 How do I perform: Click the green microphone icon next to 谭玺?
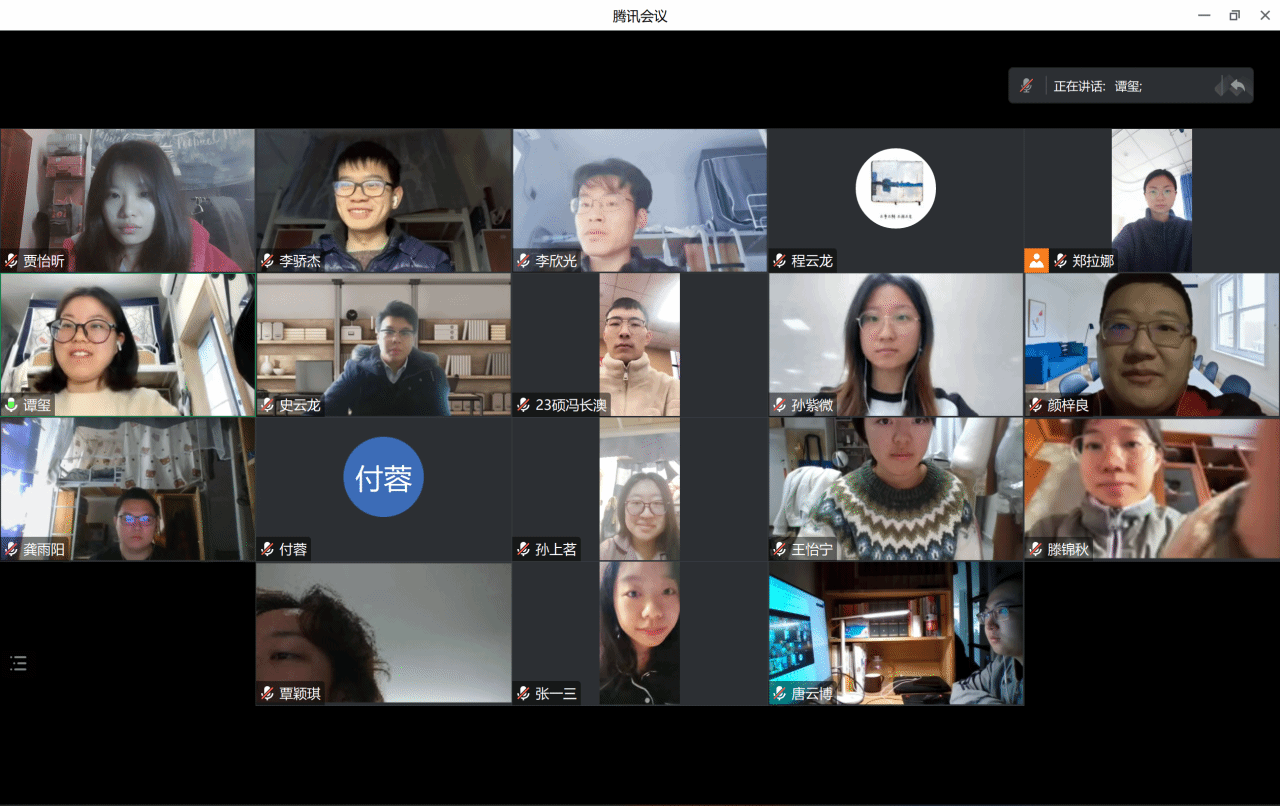click(x=12, y=405)
